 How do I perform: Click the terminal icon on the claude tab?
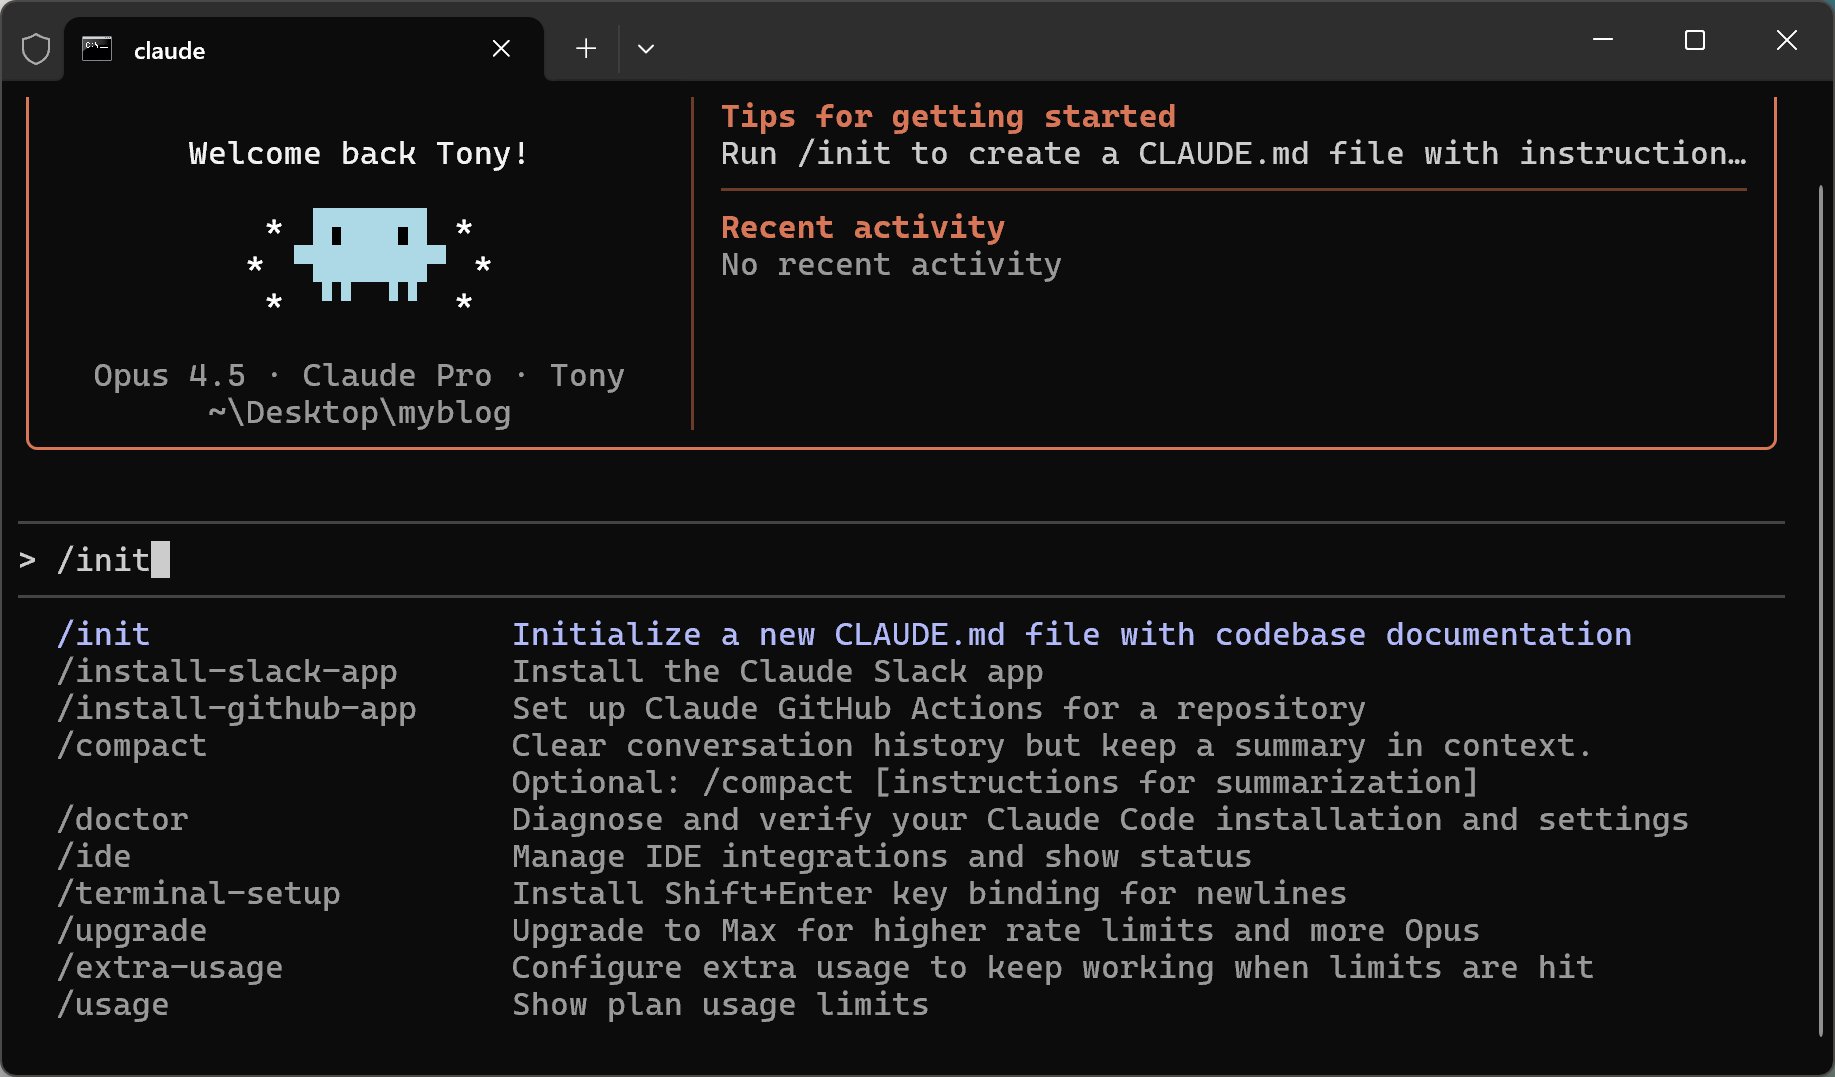pyautogui.click(x=97, y=49)
